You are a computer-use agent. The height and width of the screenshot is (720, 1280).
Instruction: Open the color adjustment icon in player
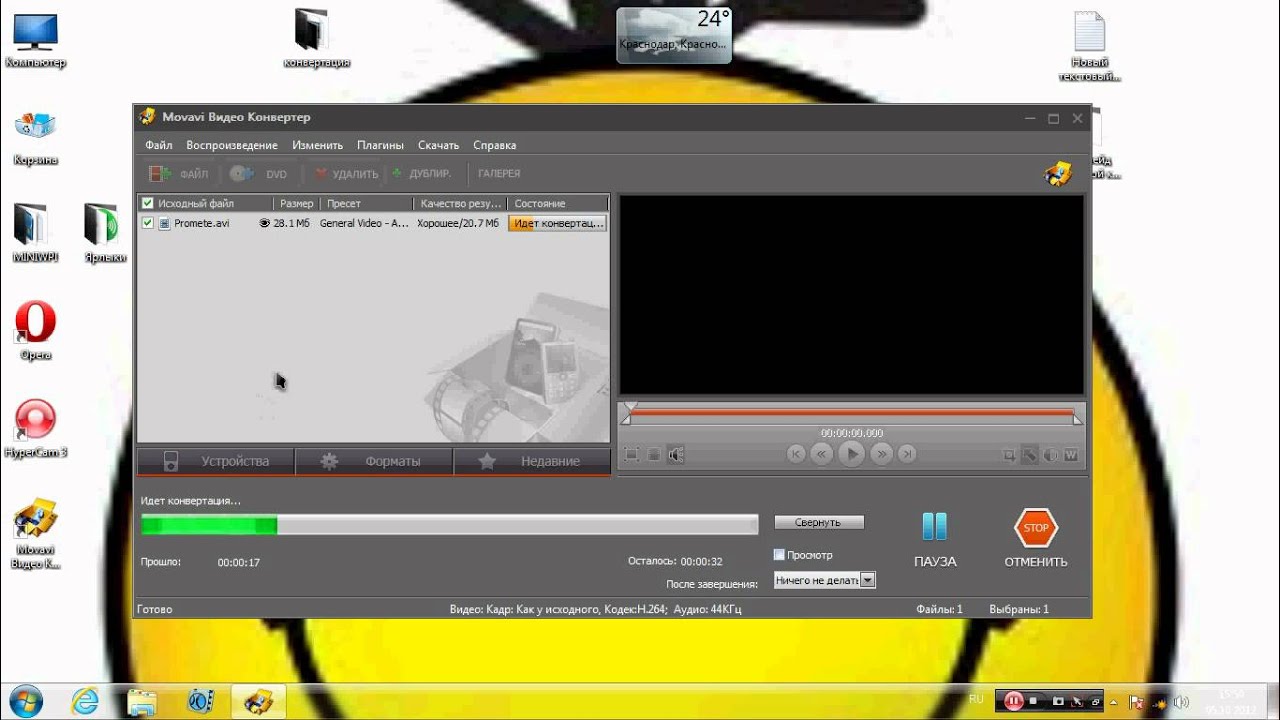coord(1050,455)
